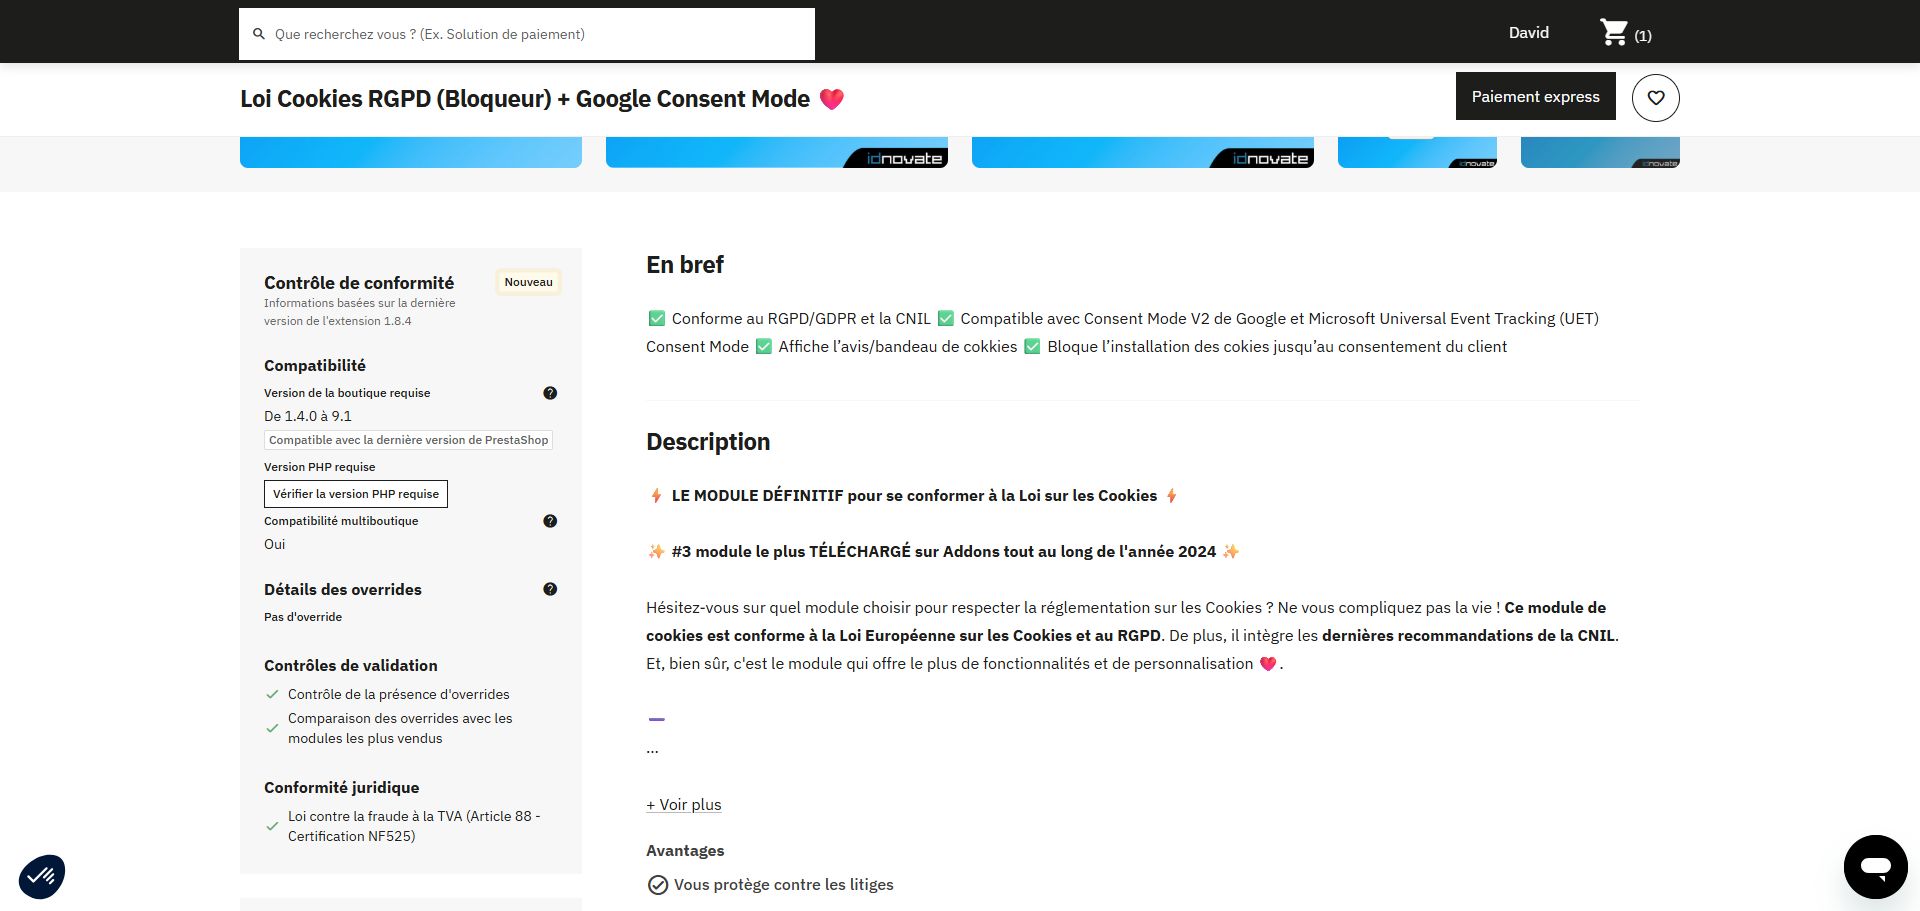
Task: Click checkmark beside Loi contre la fraude
Action: click(272, 826)
